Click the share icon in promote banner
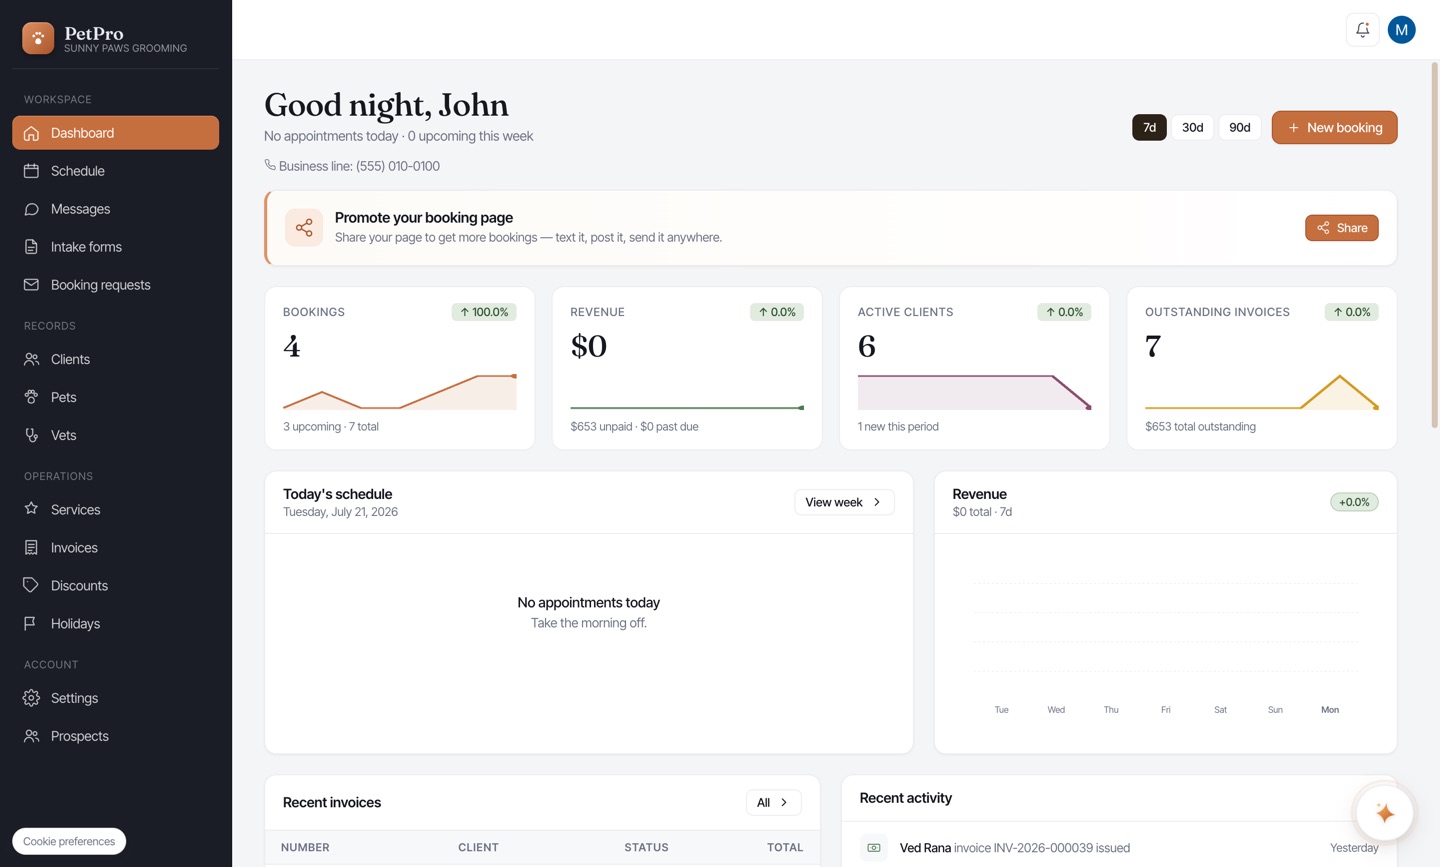This screenshot has height=867, width=1440. [x=304, y=228]
